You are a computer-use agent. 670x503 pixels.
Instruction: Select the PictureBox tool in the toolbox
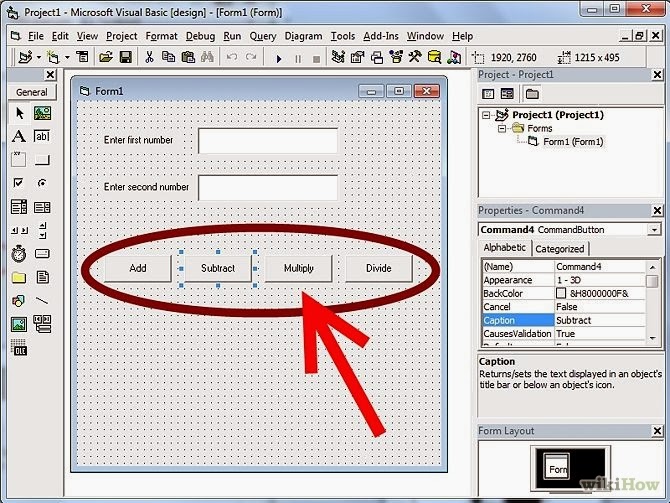pyautogui.click(x=42, y=113)
